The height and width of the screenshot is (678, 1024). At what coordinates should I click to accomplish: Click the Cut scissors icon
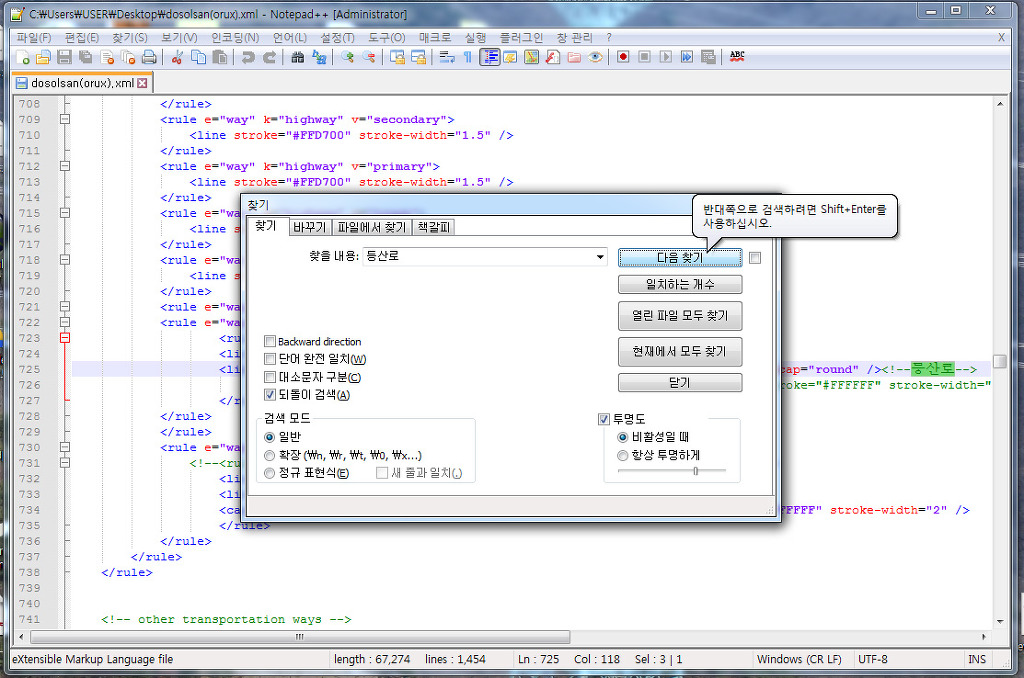(x=177, y=58)
